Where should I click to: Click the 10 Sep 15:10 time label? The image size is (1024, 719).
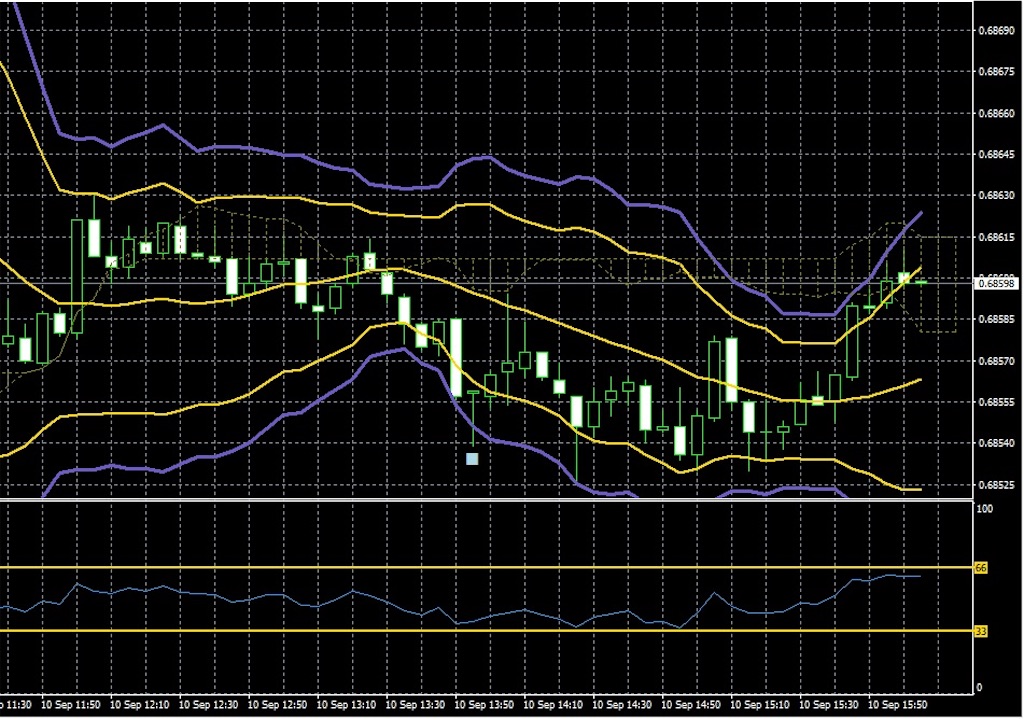(x=760, y=705)
